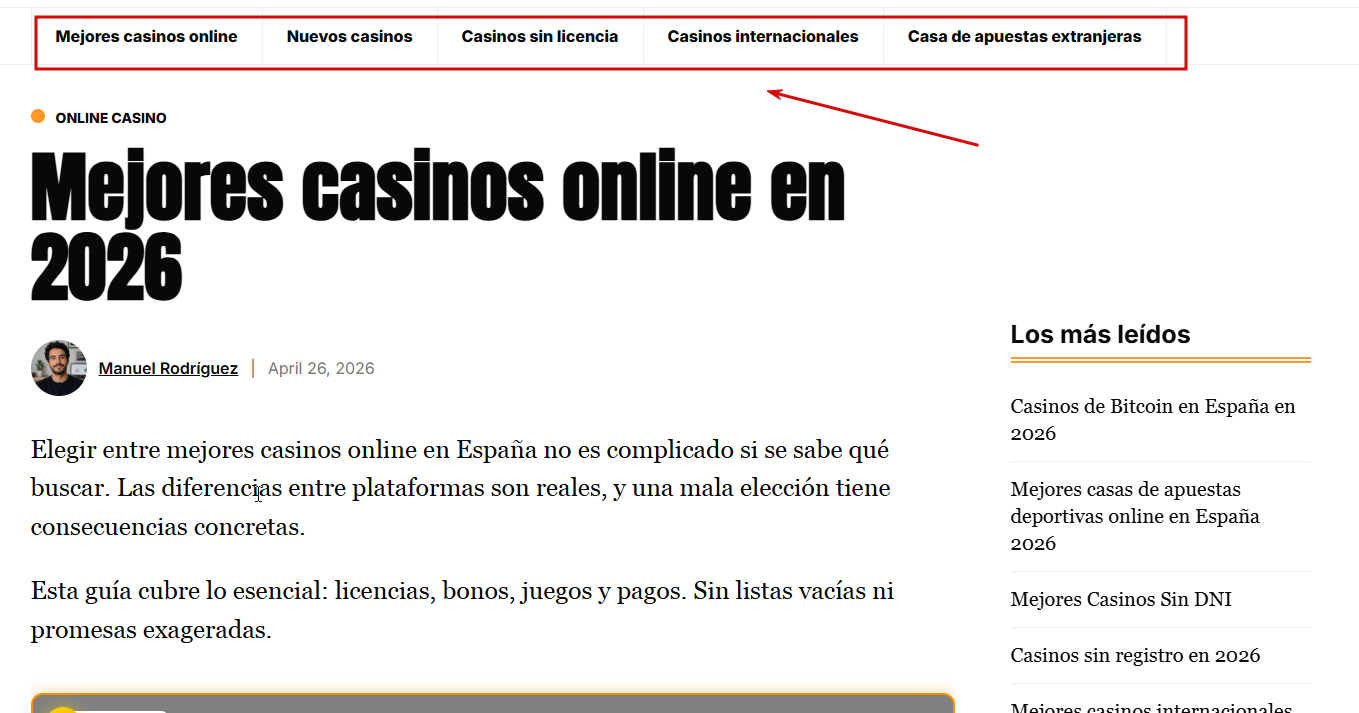
Task: Open the Mejores Casinos Sin DNI article
Action: pyautogui.click(x=1121, y=599)
